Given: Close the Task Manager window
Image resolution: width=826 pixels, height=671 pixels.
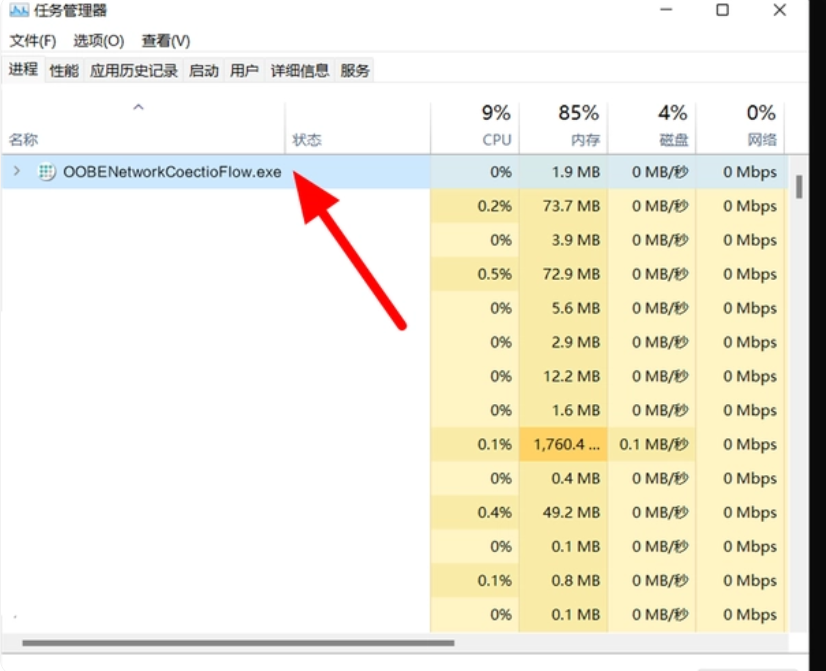Looking at the screenshot, I should pyautogui.click(x=780, y=9).
